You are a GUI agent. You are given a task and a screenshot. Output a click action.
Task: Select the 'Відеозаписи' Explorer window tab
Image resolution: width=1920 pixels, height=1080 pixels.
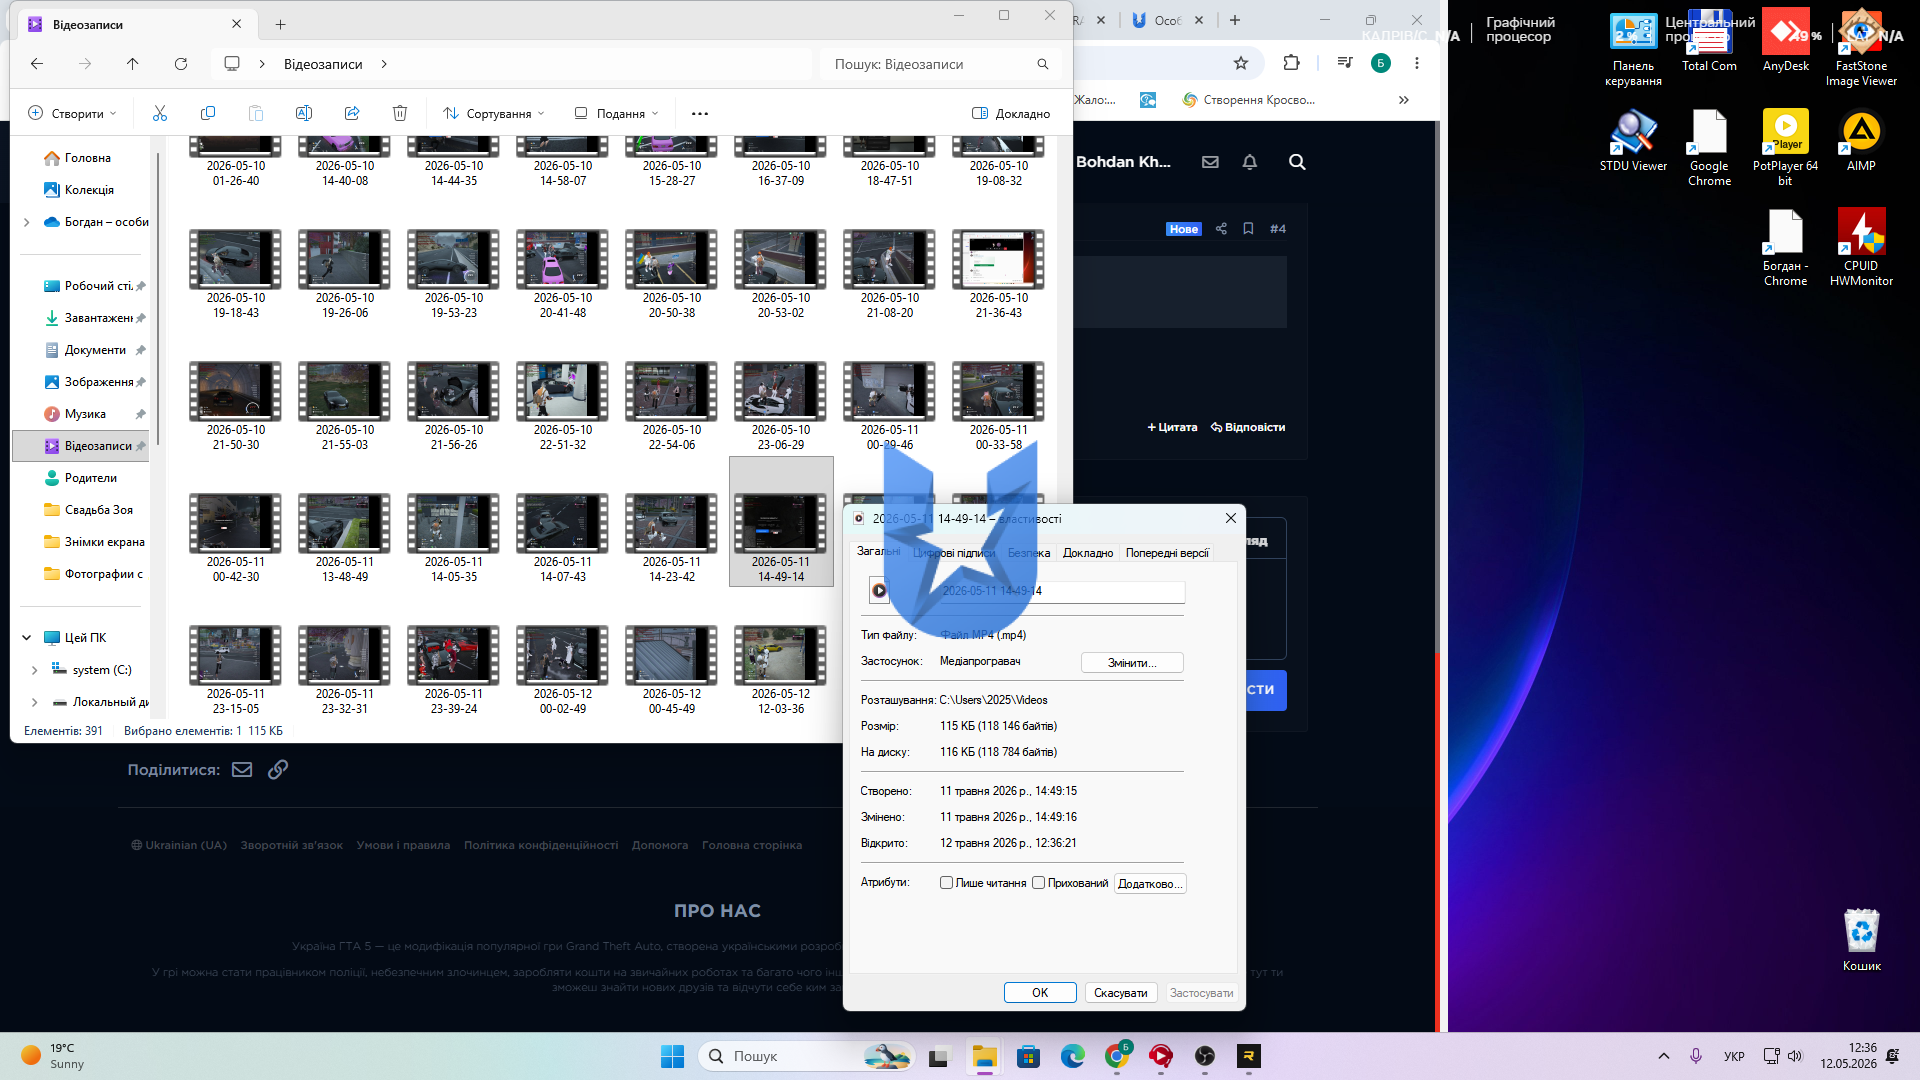pos(135,25)
